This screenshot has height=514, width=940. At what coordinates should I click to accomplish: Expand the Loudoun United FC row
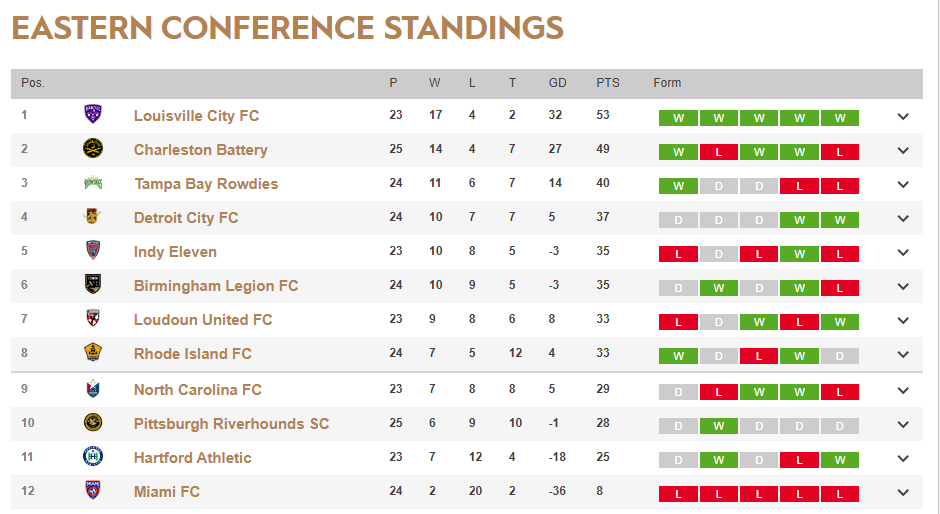coord(903,321)
